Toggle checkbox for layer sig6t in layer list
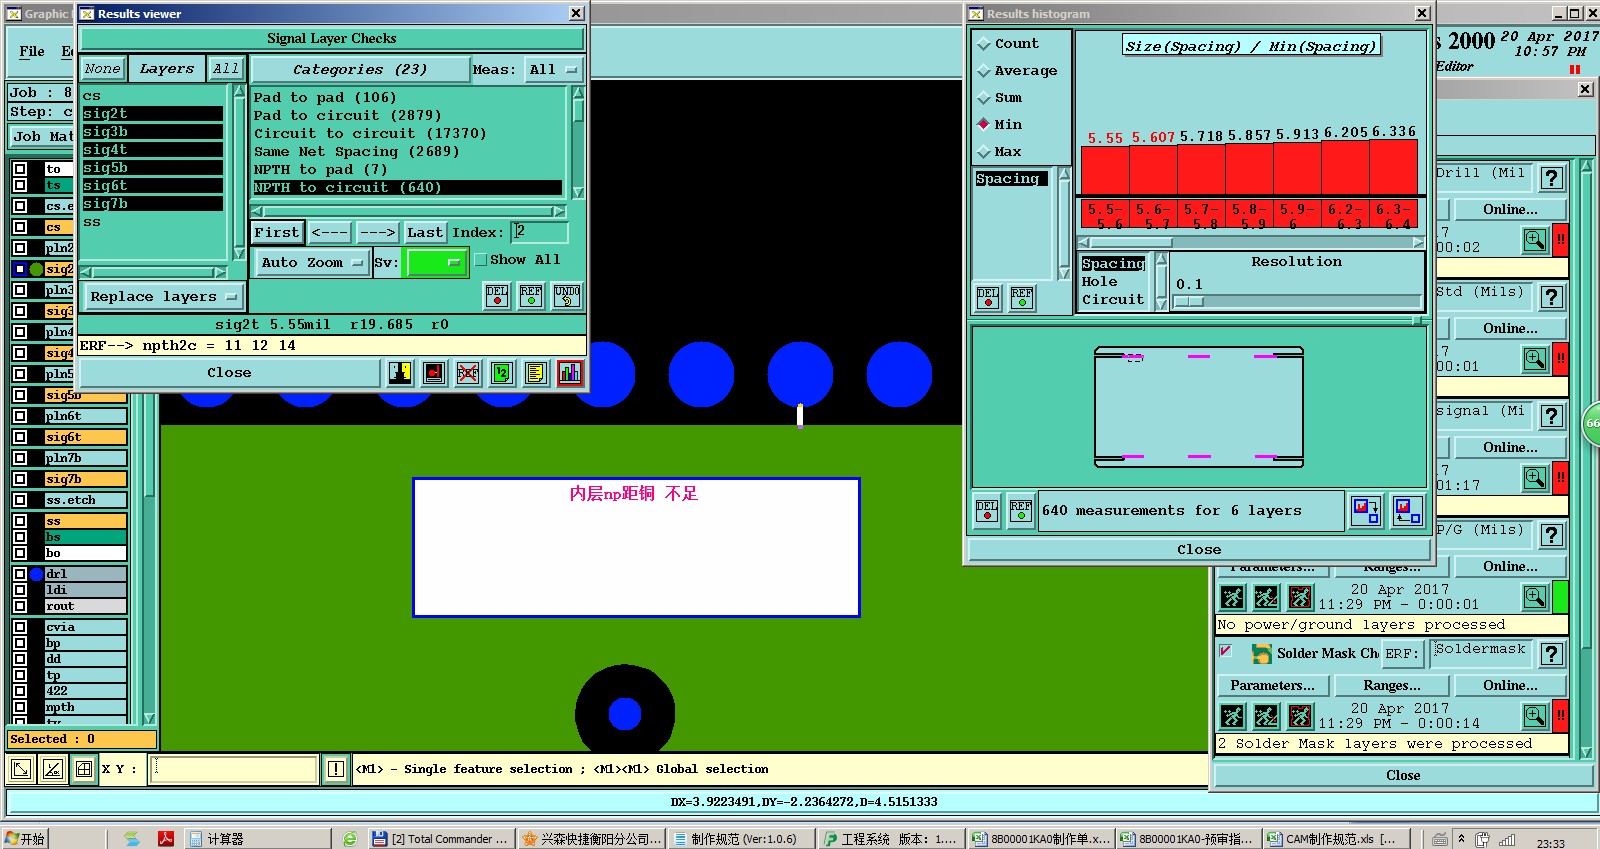1600x849 pixels. 20,437
